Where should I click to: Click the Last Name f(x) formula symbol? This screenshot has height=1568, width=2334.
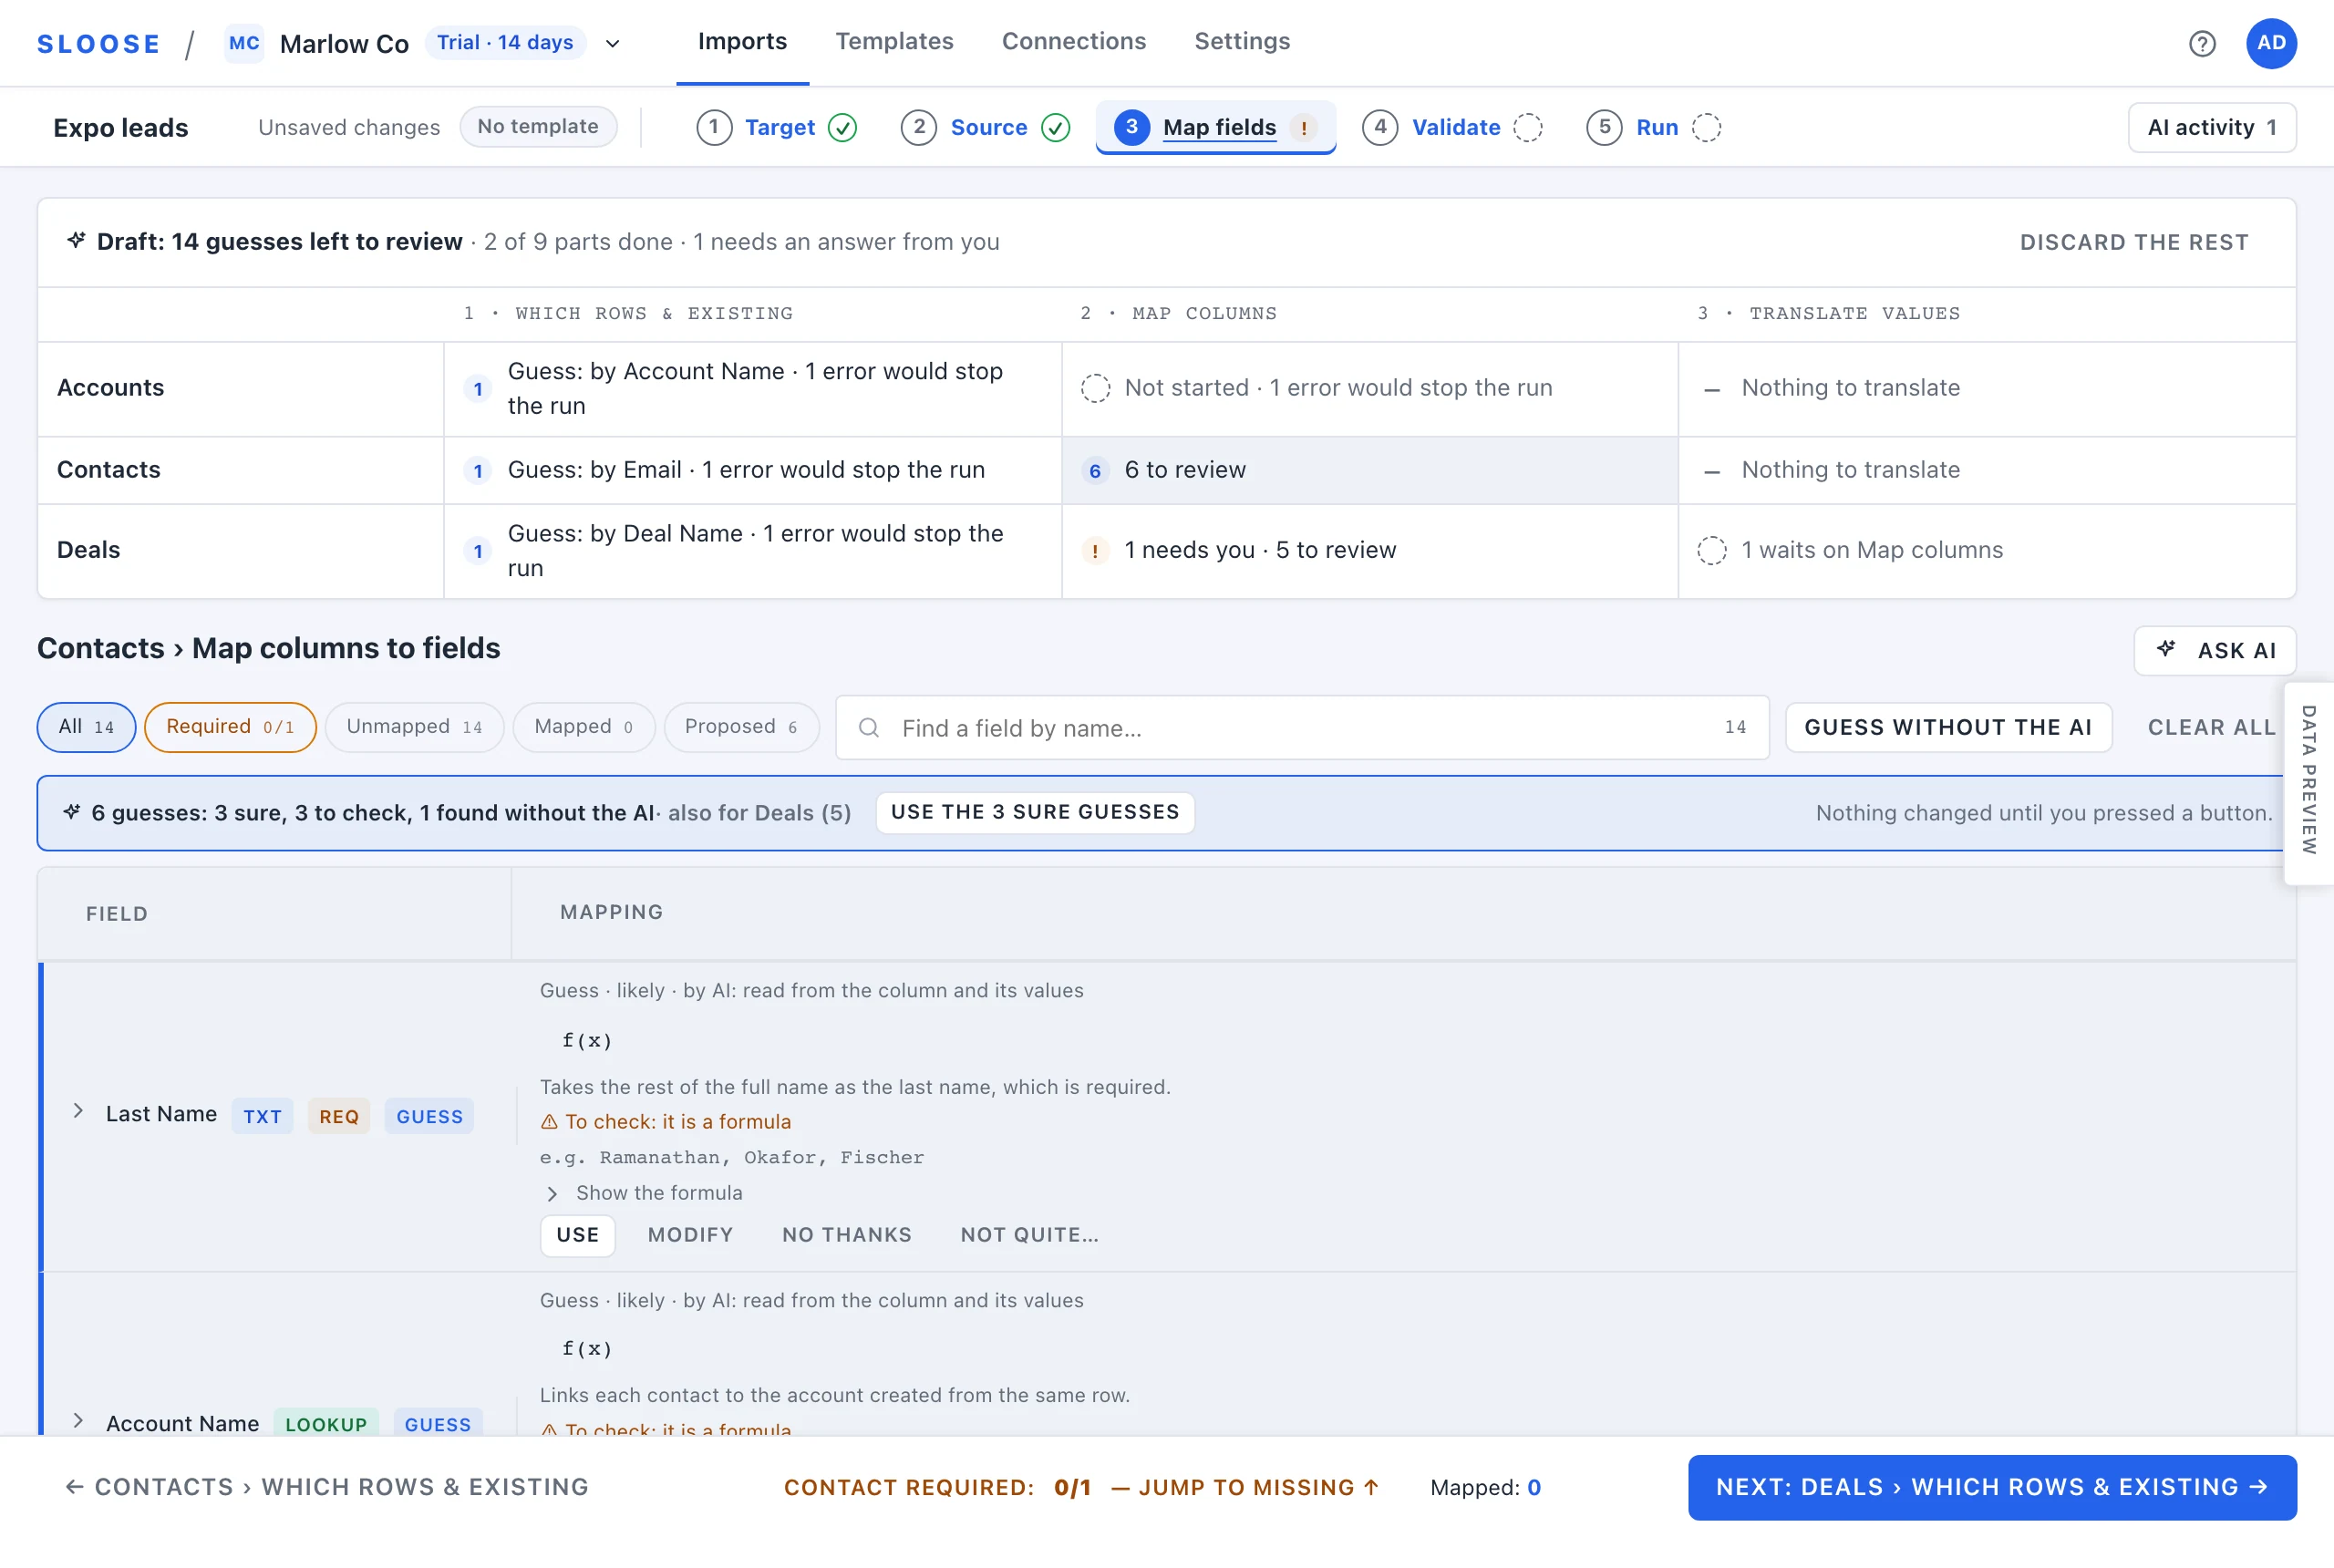coord(587,1040)
